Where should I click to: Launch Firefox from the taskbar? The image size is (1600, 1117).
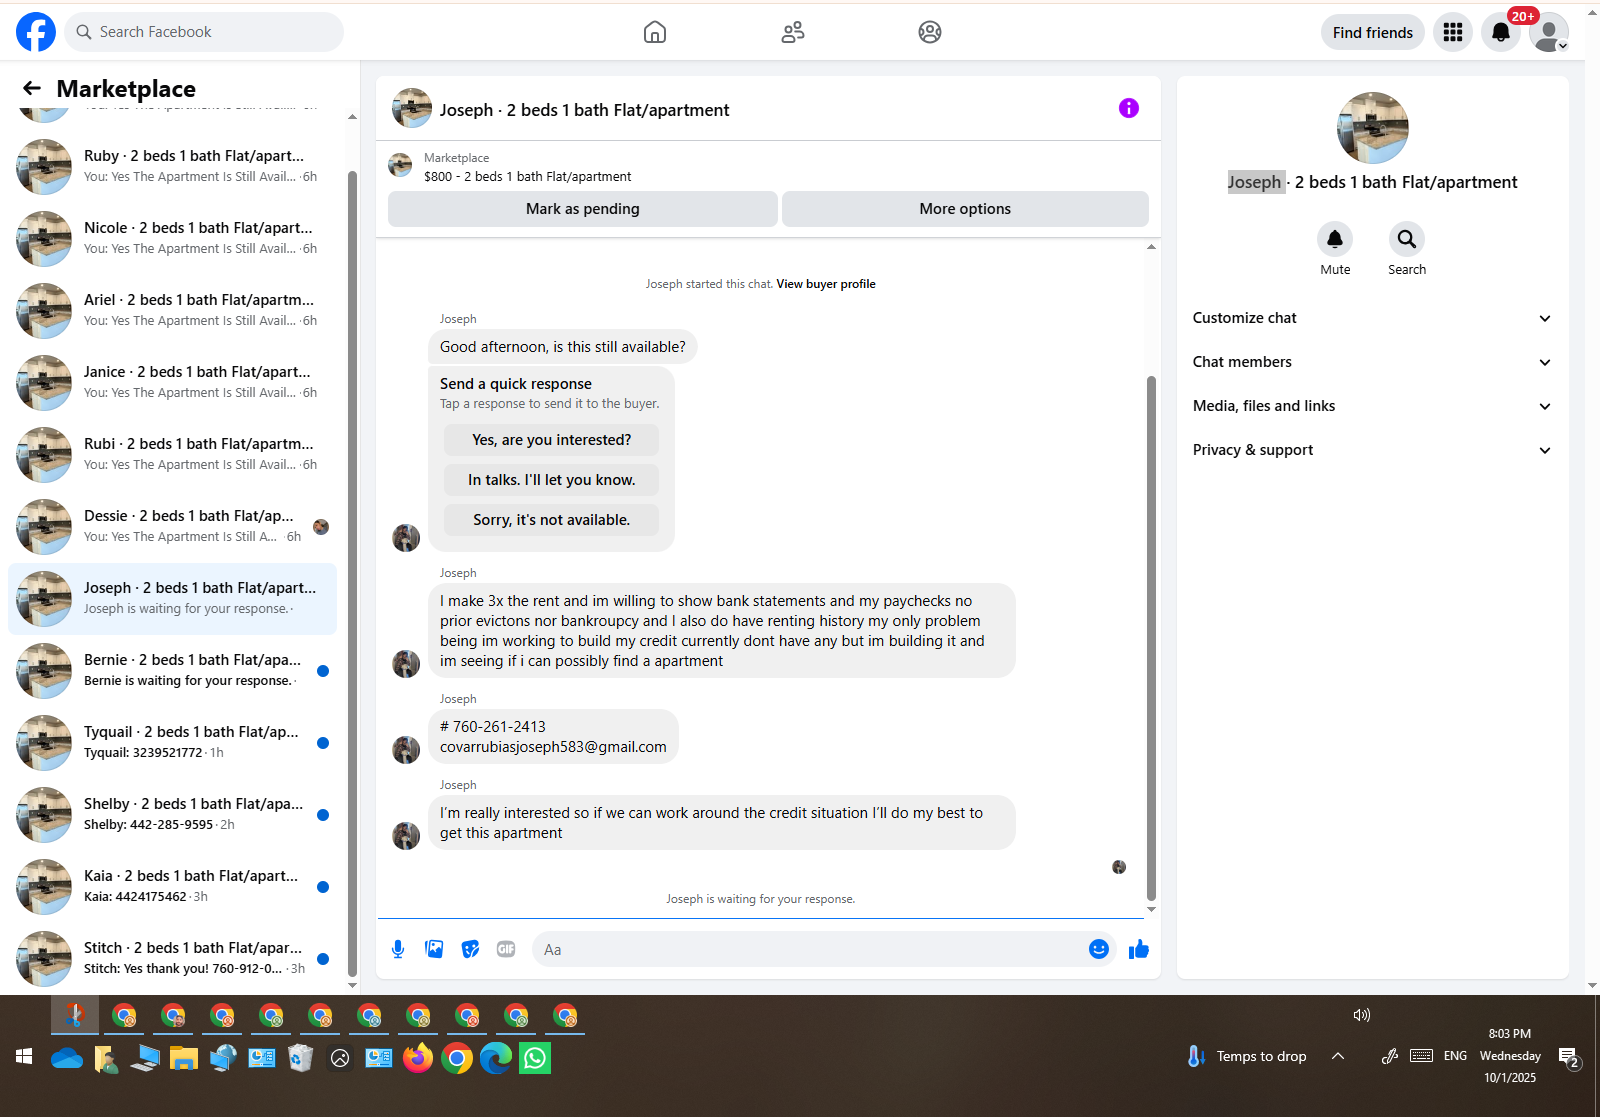click(418, 1058)
